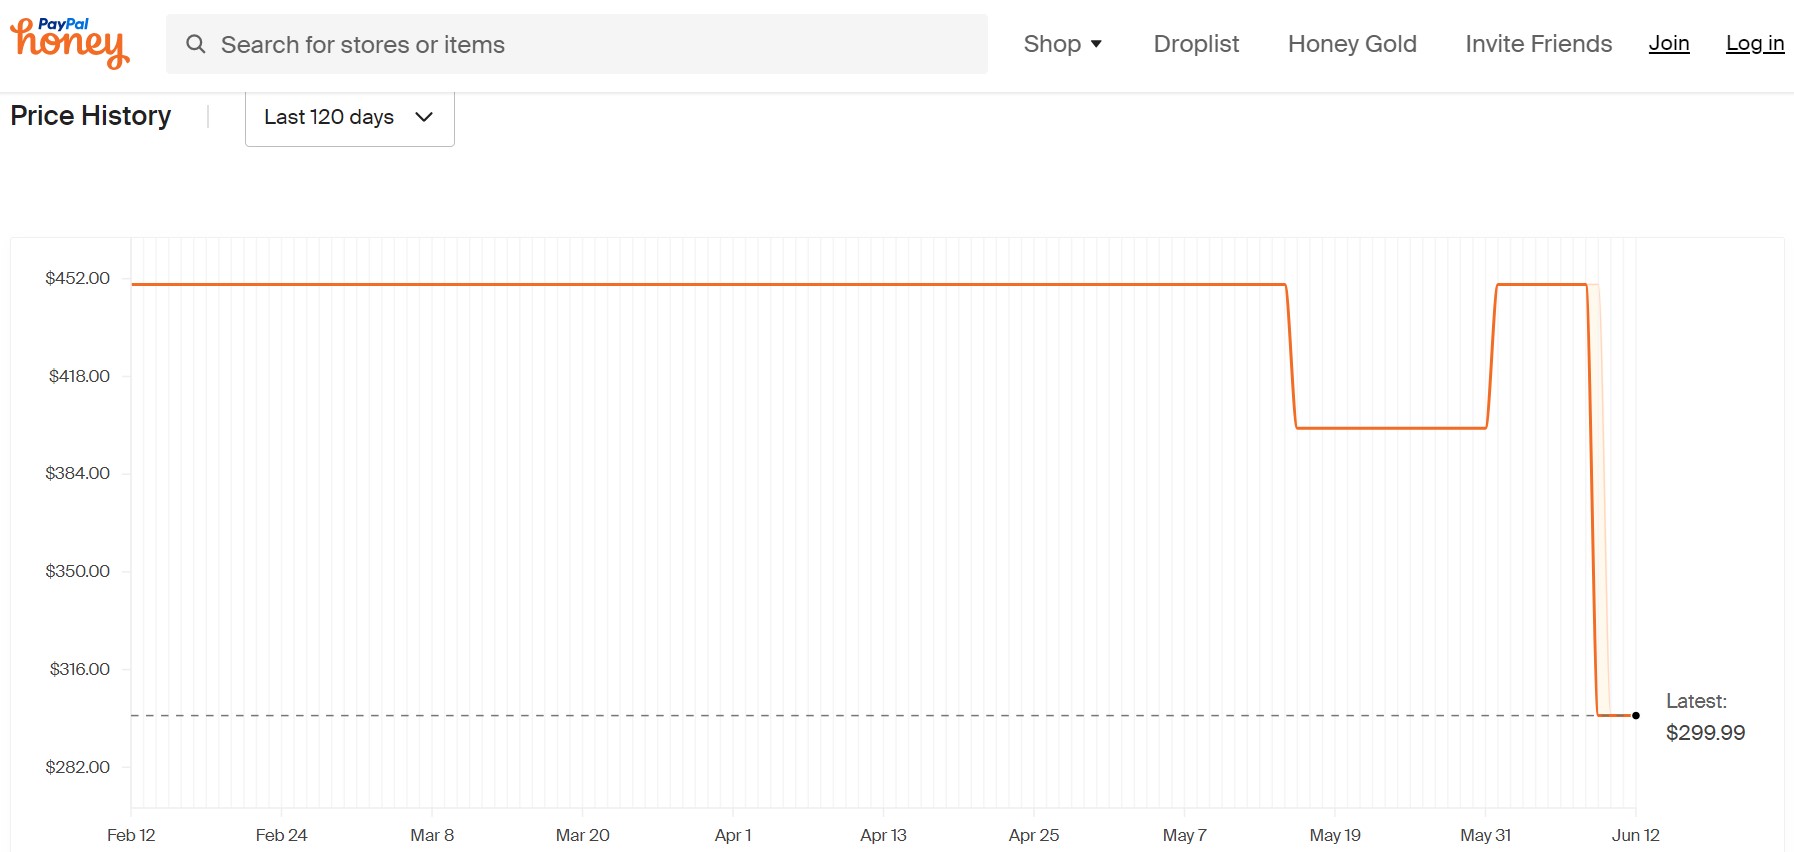Open Honey Gold page
The height and width of the screenshot is (852, 1794).
click(1352, 44)
